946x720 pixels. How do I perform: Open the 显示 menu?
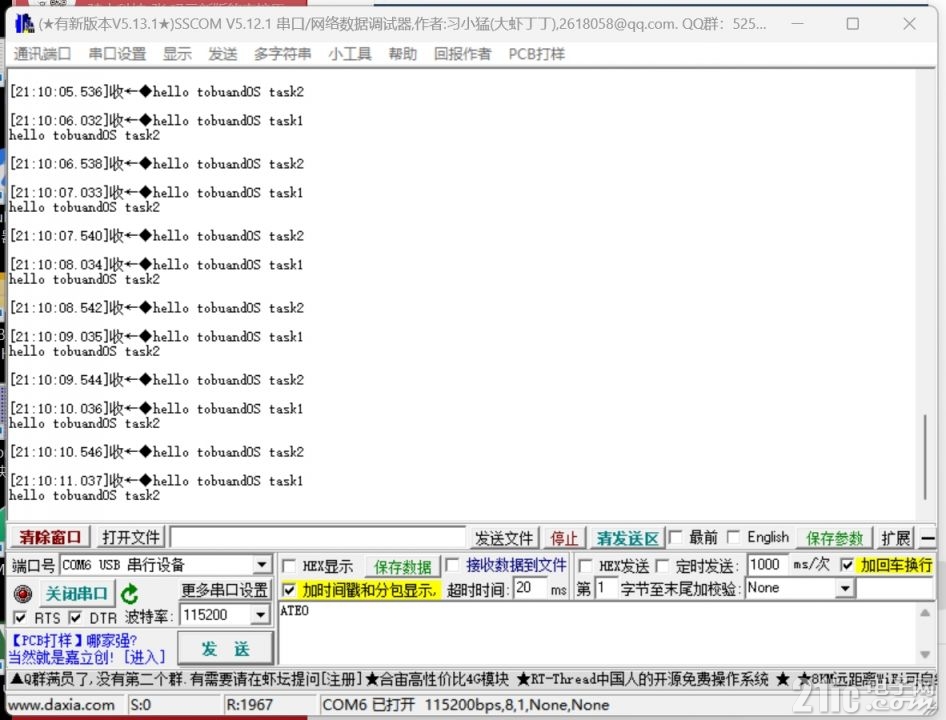(x=177, y=54)
